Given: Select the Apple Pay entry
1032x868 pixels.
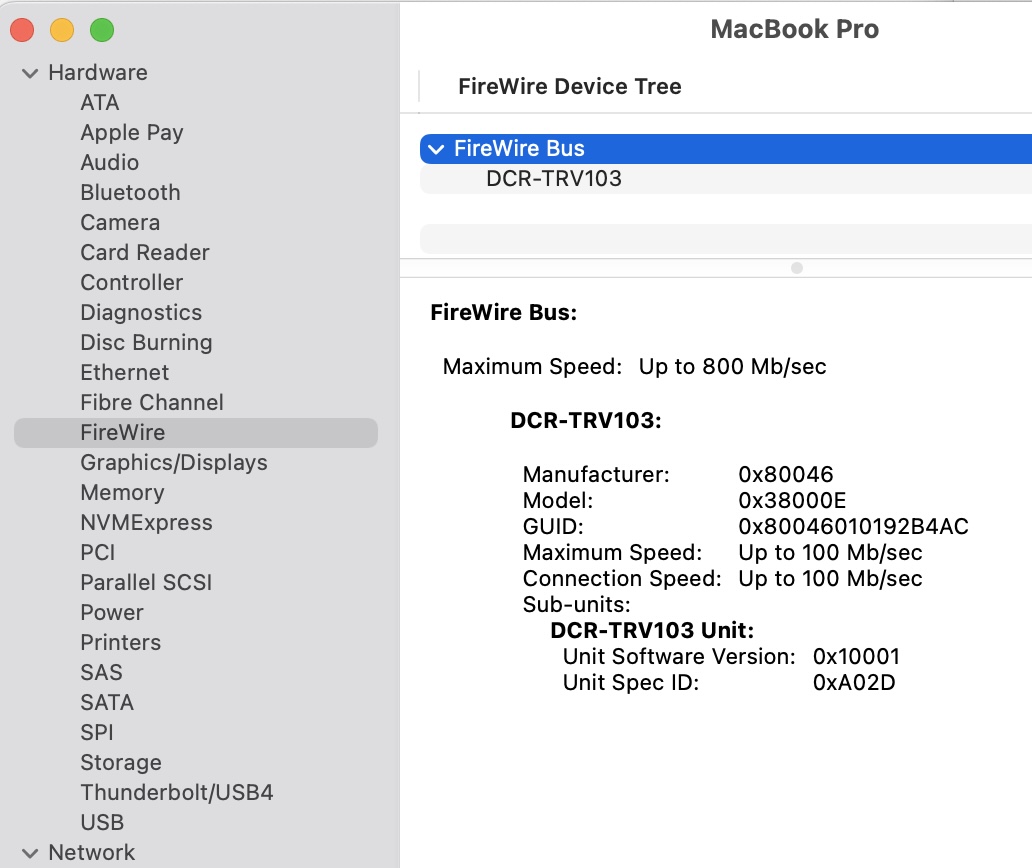Looking at the screenshot, I should (131, 132).
